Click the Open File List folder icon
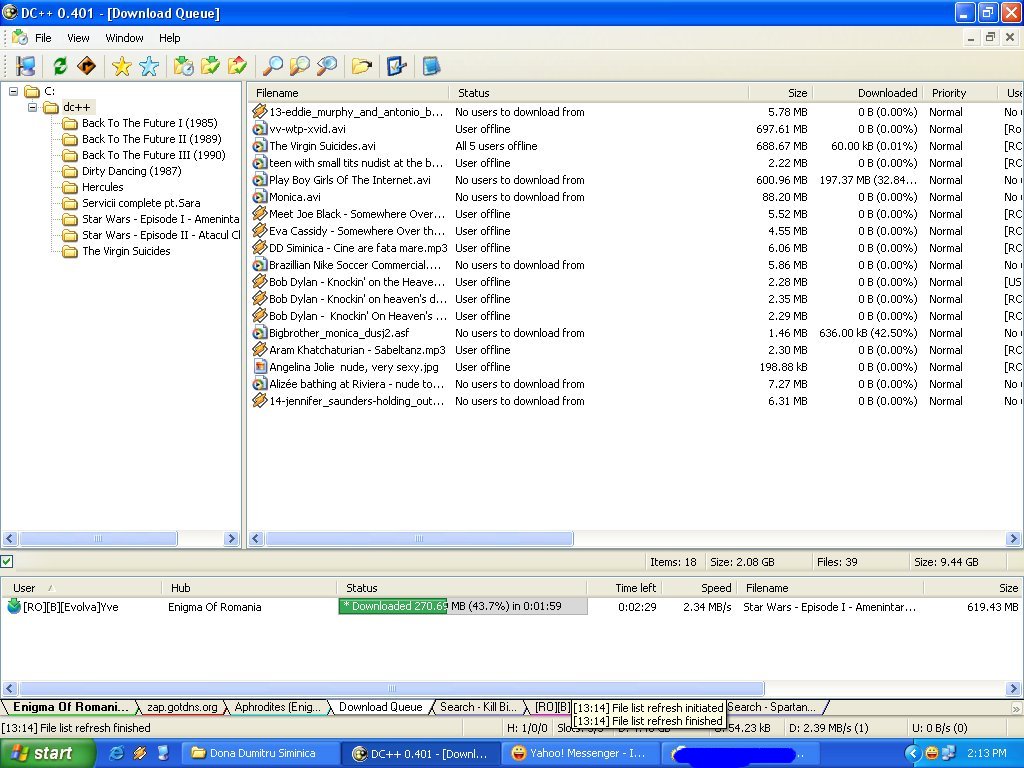Image resolution: width=1024 pixels, height=768 pixels. click(x=361, y=66)
